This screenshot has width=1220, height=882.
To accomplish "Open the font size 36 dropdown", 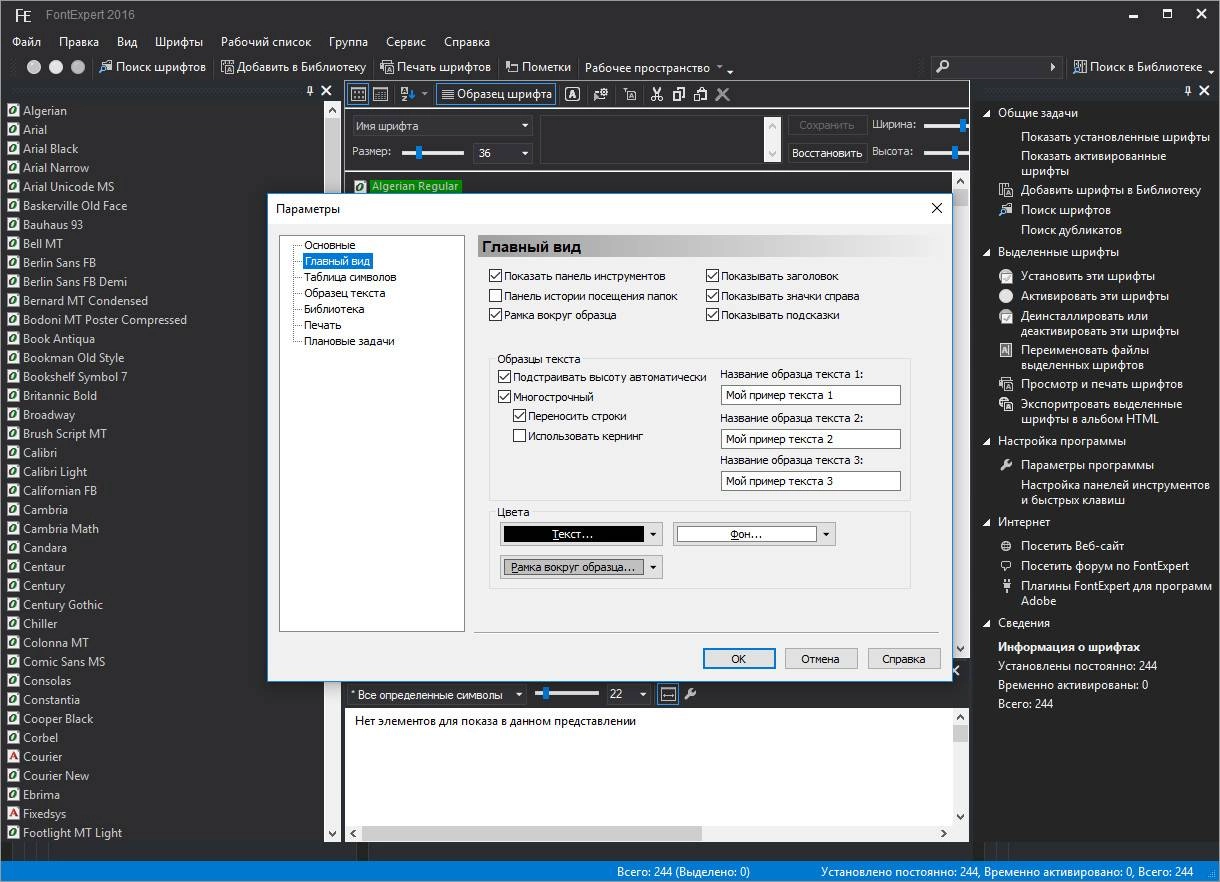I will (524, 153).
